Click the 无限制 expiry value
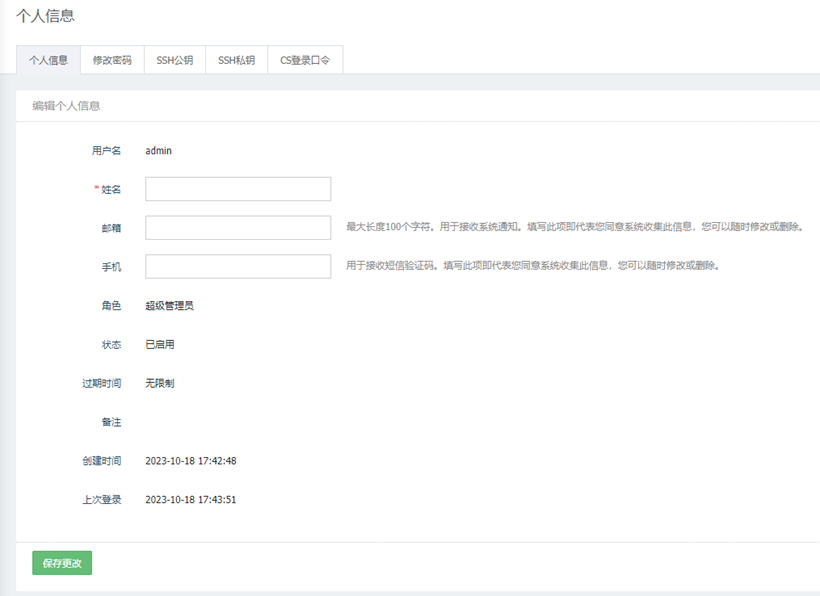Image resolution: width=820 pixels, height=596 pixels. point(160,383)
